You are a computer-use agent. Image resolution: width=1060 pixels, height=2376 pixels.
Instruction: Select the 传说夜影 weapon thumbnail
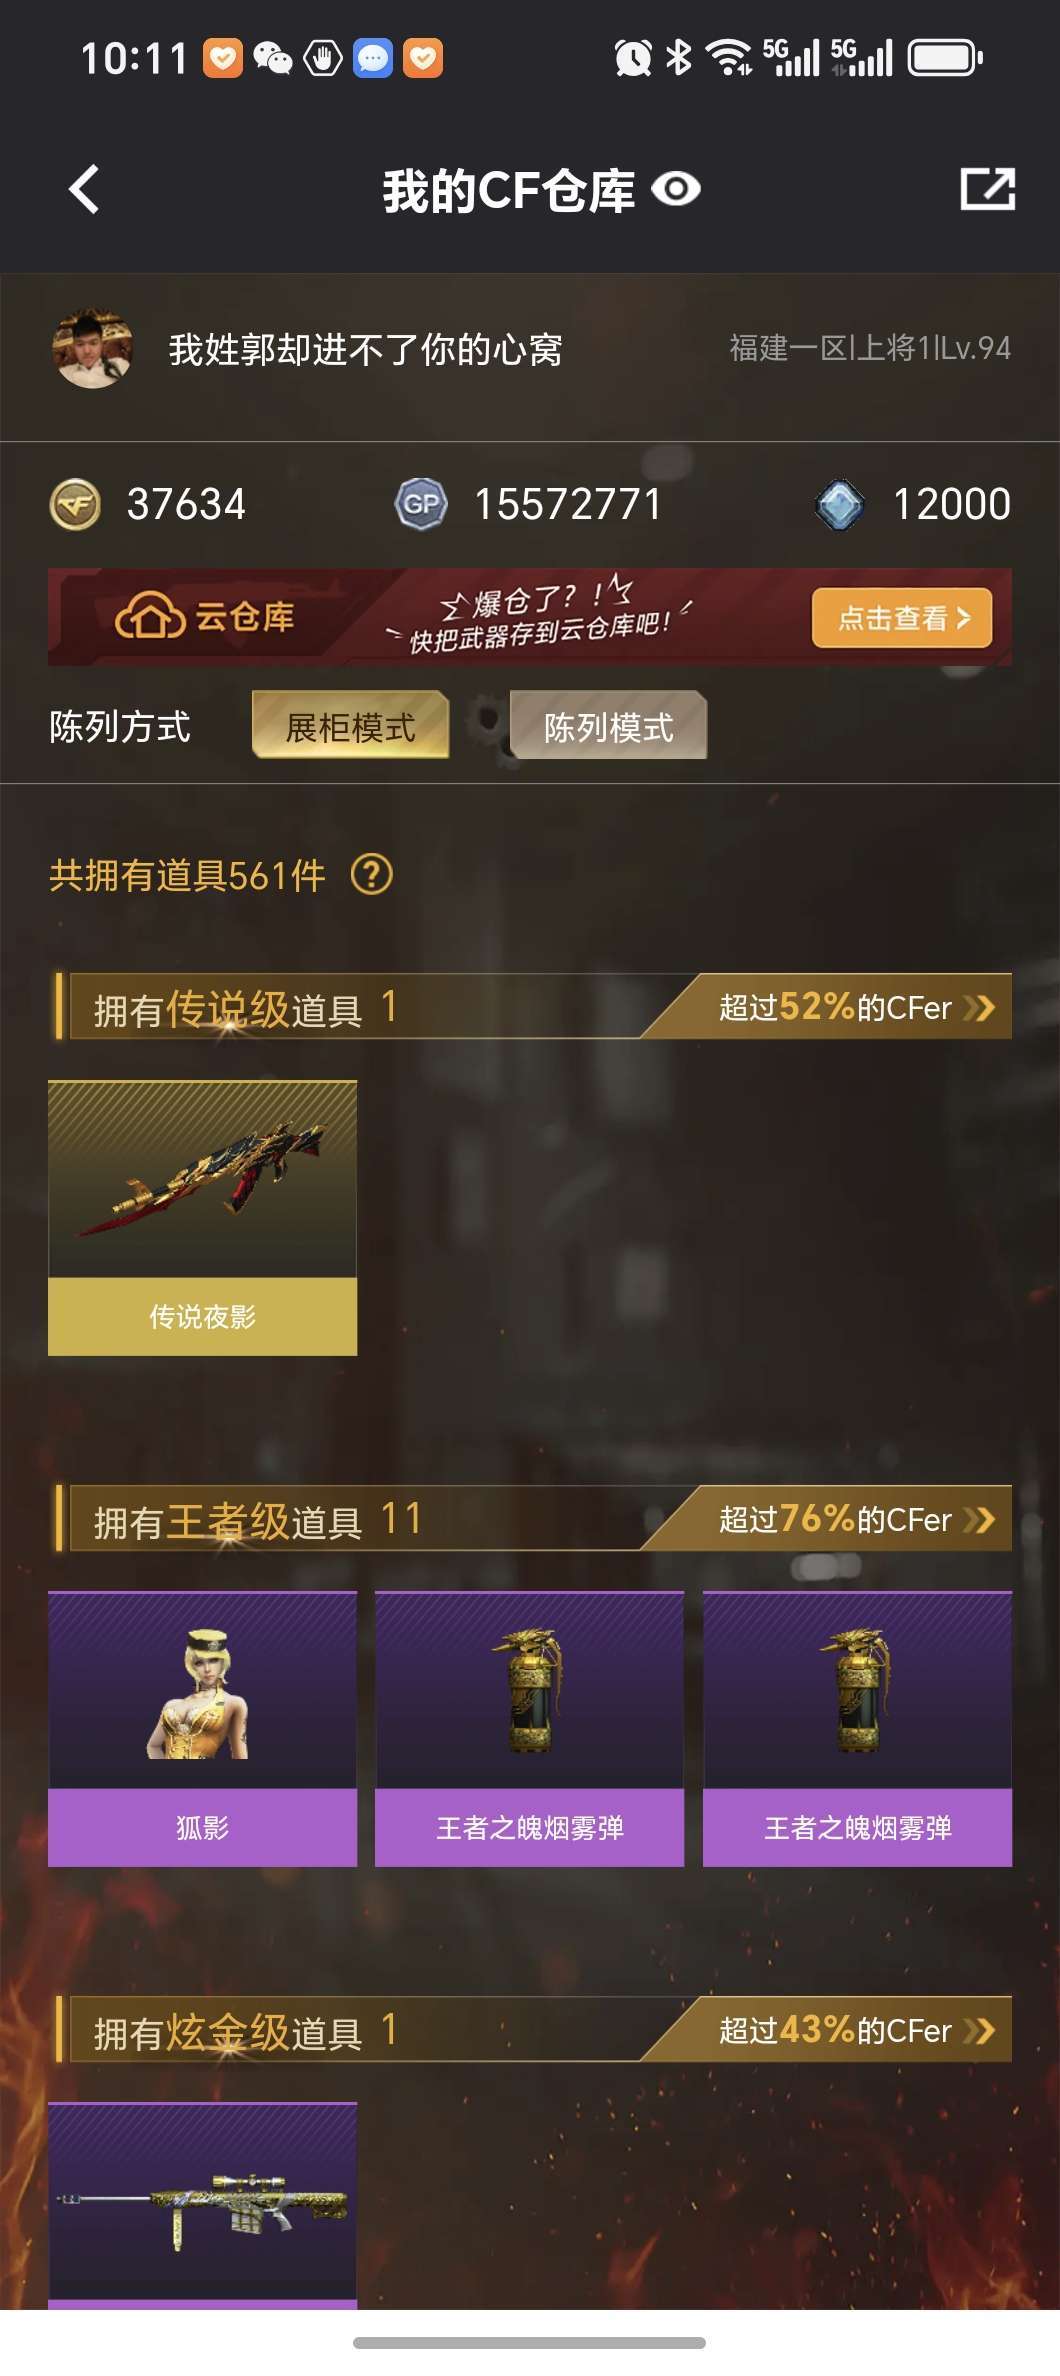203,1218
